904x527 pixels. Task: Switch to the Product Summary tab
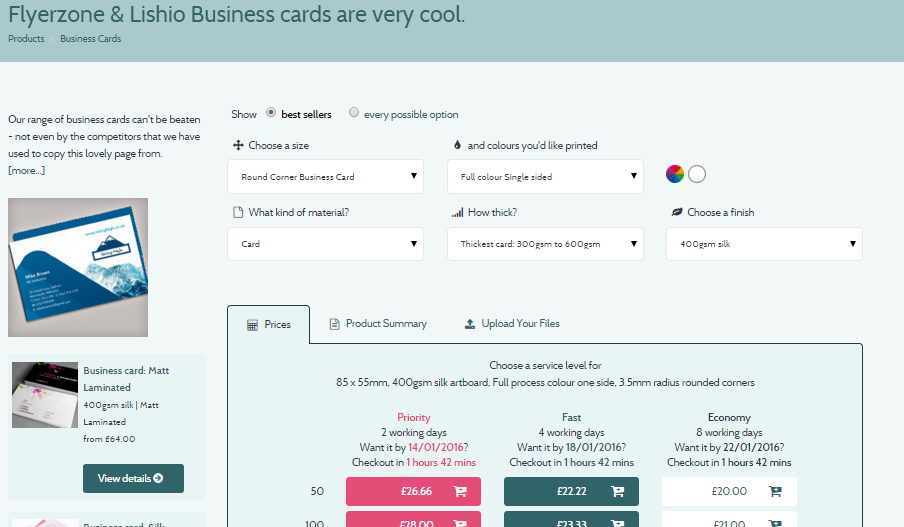[x=378, y=324]
